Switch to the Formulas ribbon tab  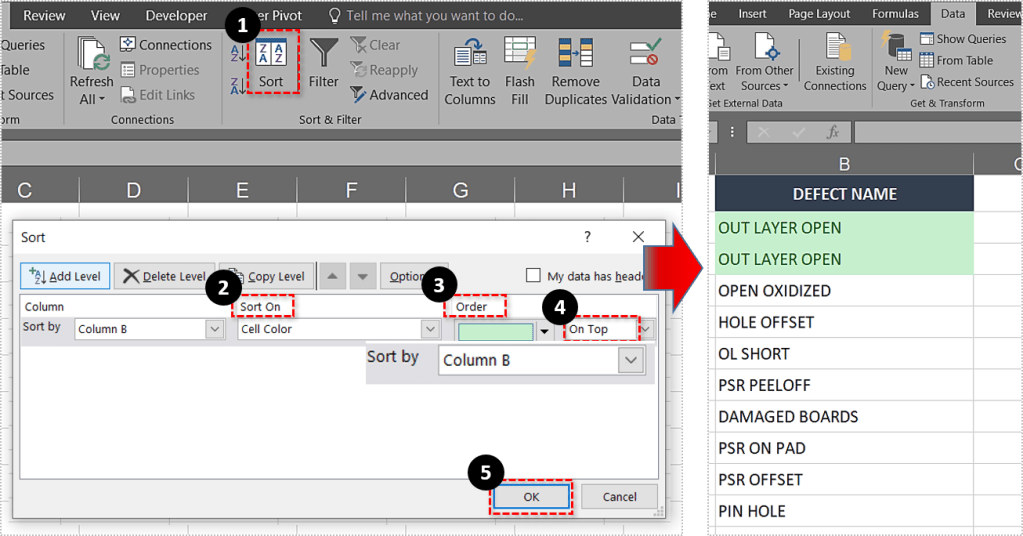point(895,14)
